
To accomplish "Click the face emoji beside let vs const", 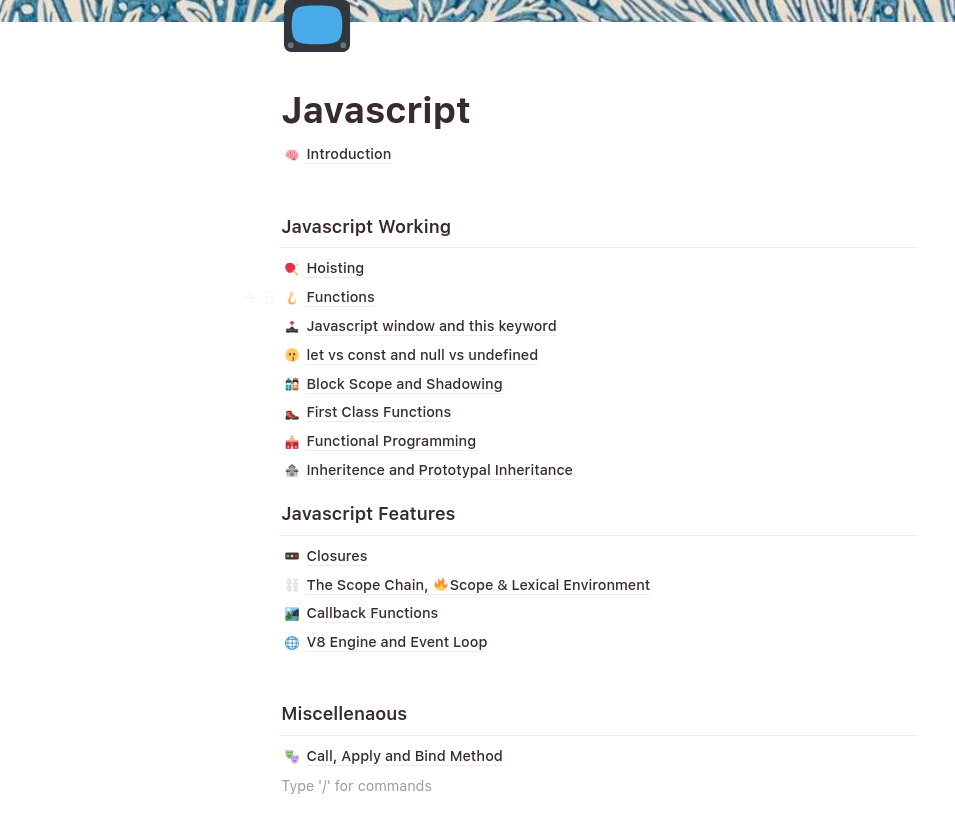I will (x=292, y=355).
